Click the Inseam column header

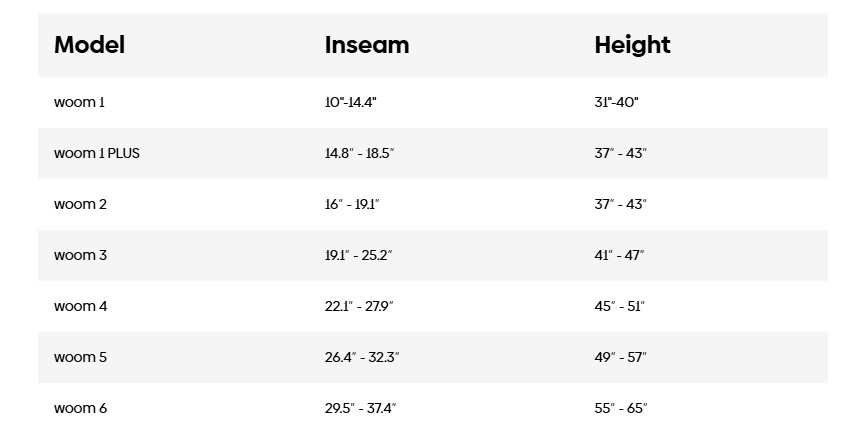367,45
